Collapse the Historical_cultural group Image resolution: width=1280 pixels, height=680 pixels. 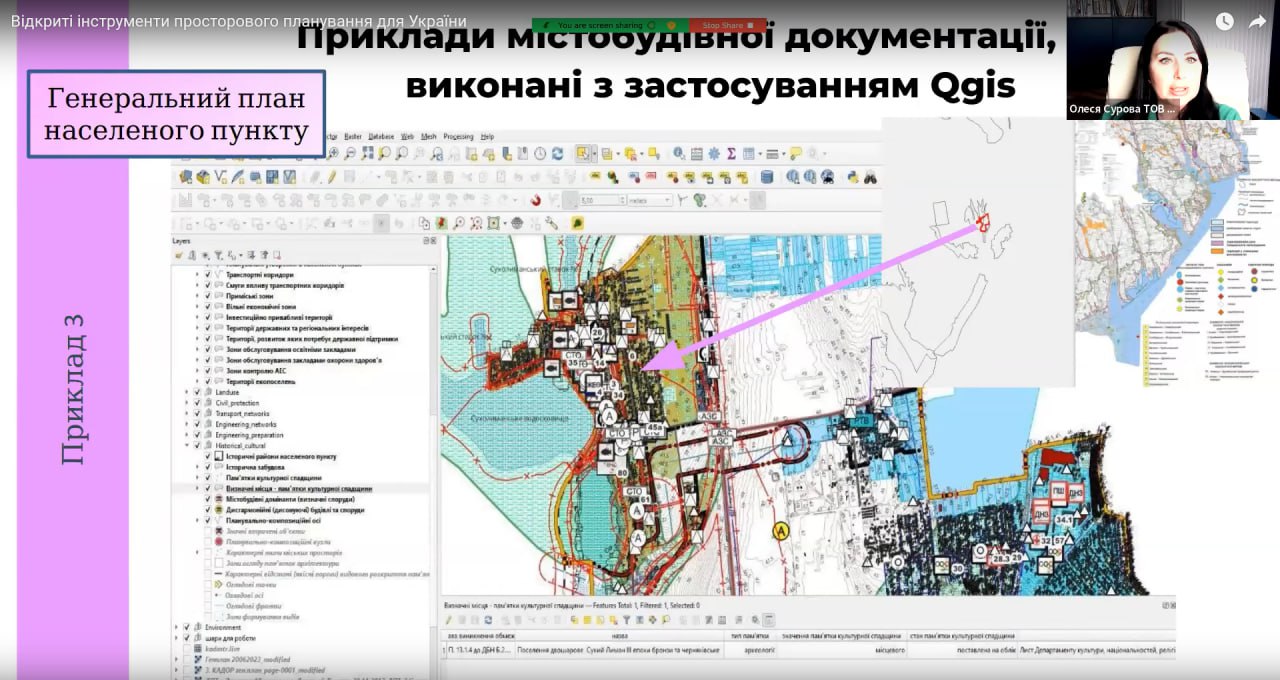pos(186,445)
